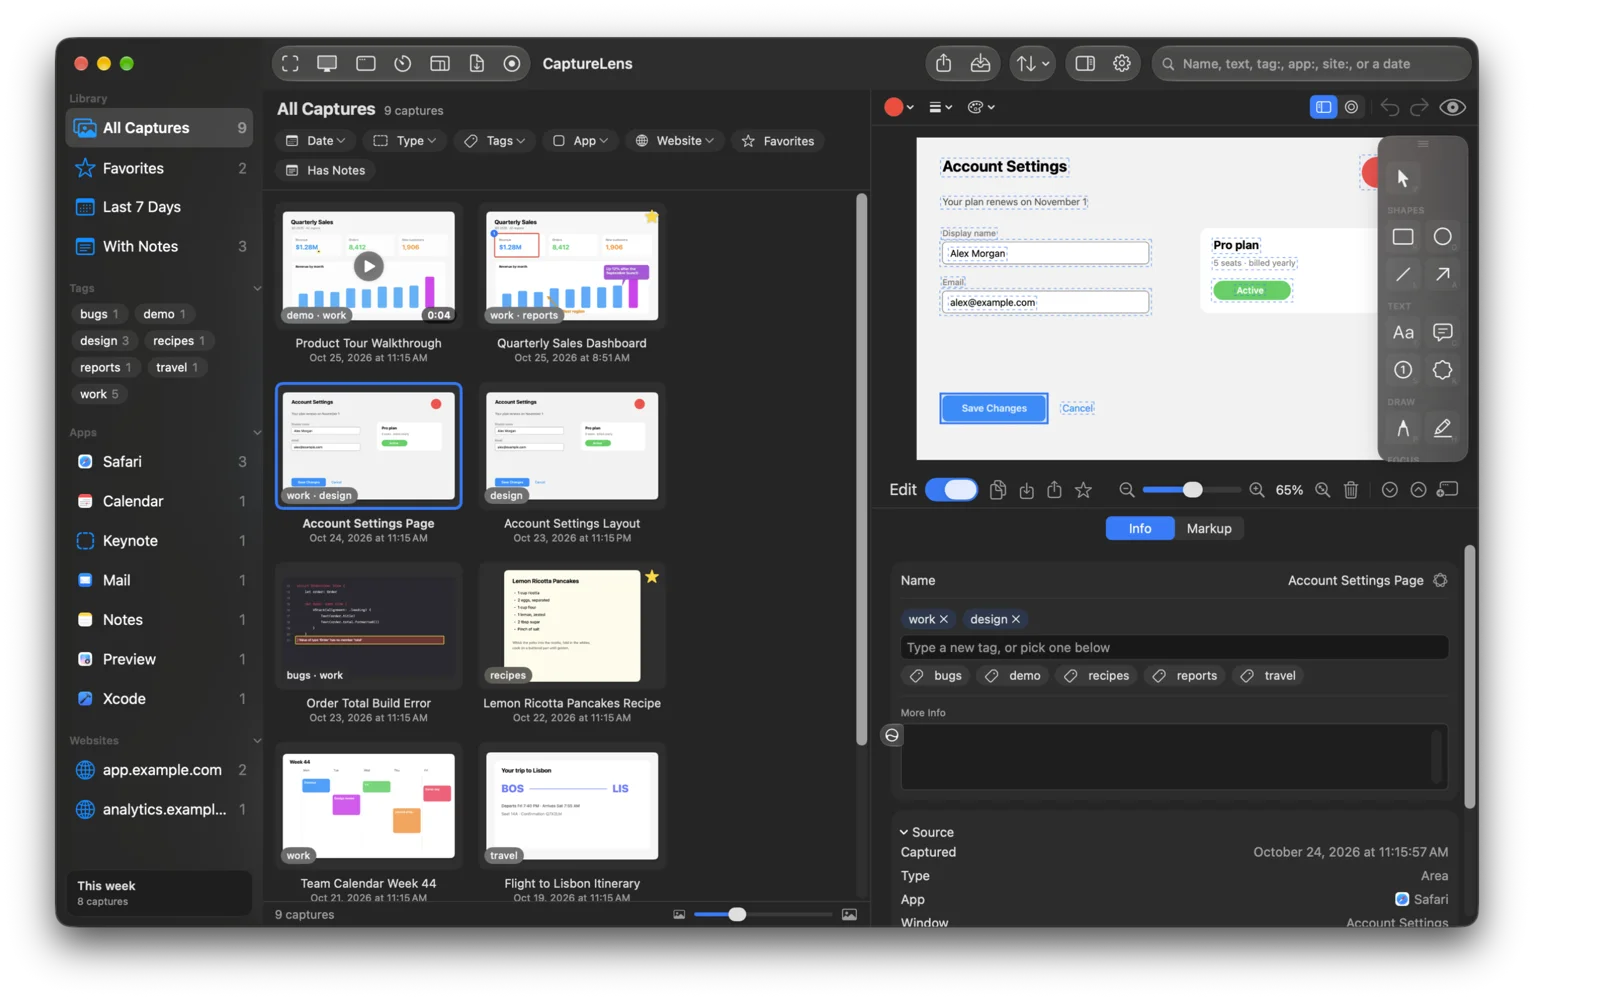1600x1000 pixels.
Task: Delete the capture with the trash icon
Action: tap(1351, 490)
